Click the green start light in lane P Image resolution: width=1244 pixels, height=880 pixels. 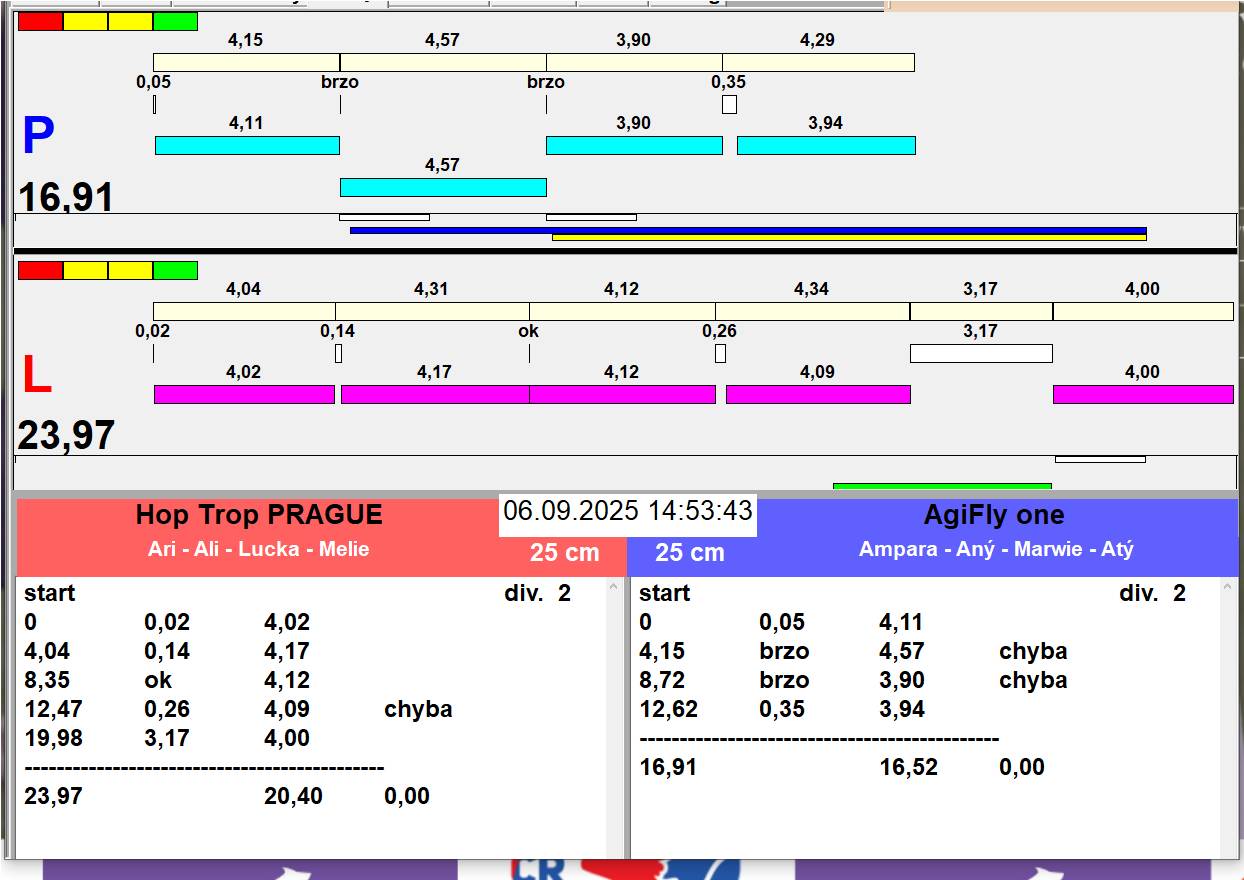point(175,21)
